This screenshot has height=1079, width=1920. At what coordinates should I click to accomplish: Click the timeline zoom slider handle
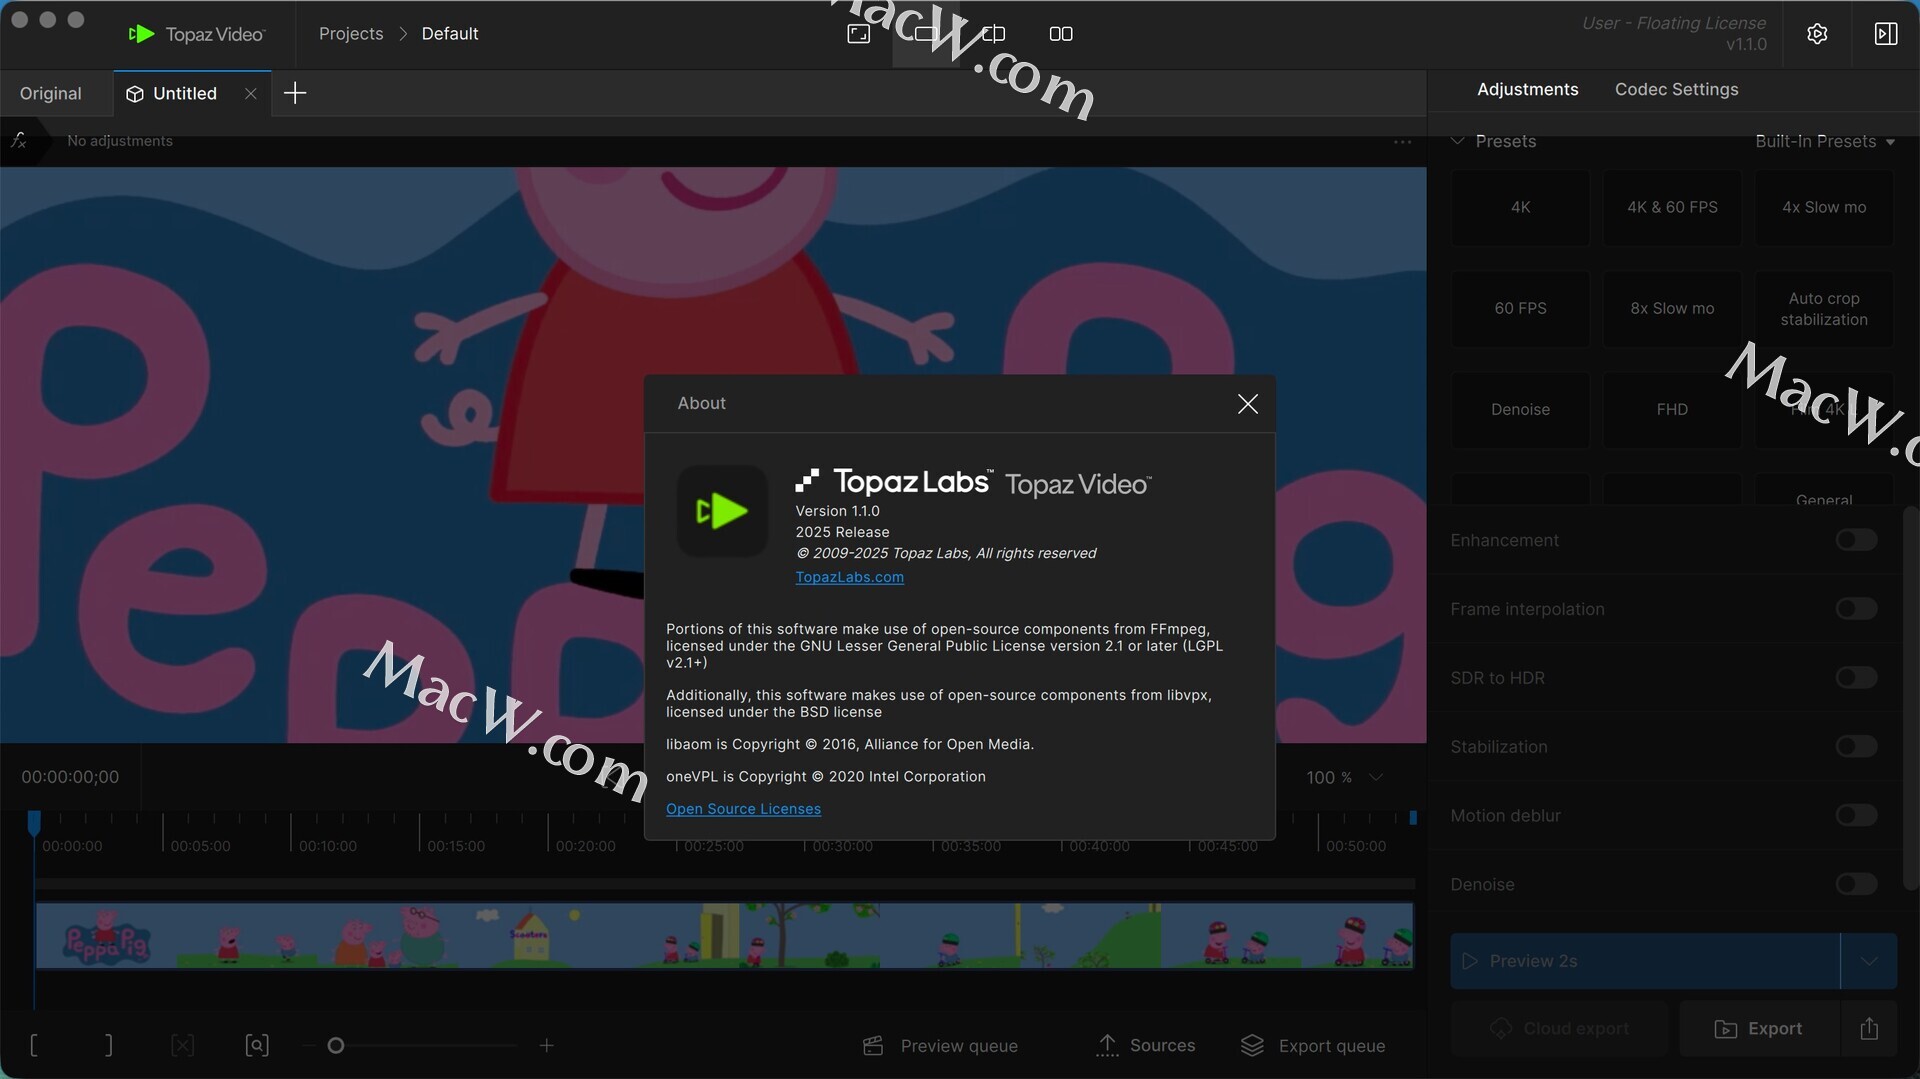pos(336,1045)
